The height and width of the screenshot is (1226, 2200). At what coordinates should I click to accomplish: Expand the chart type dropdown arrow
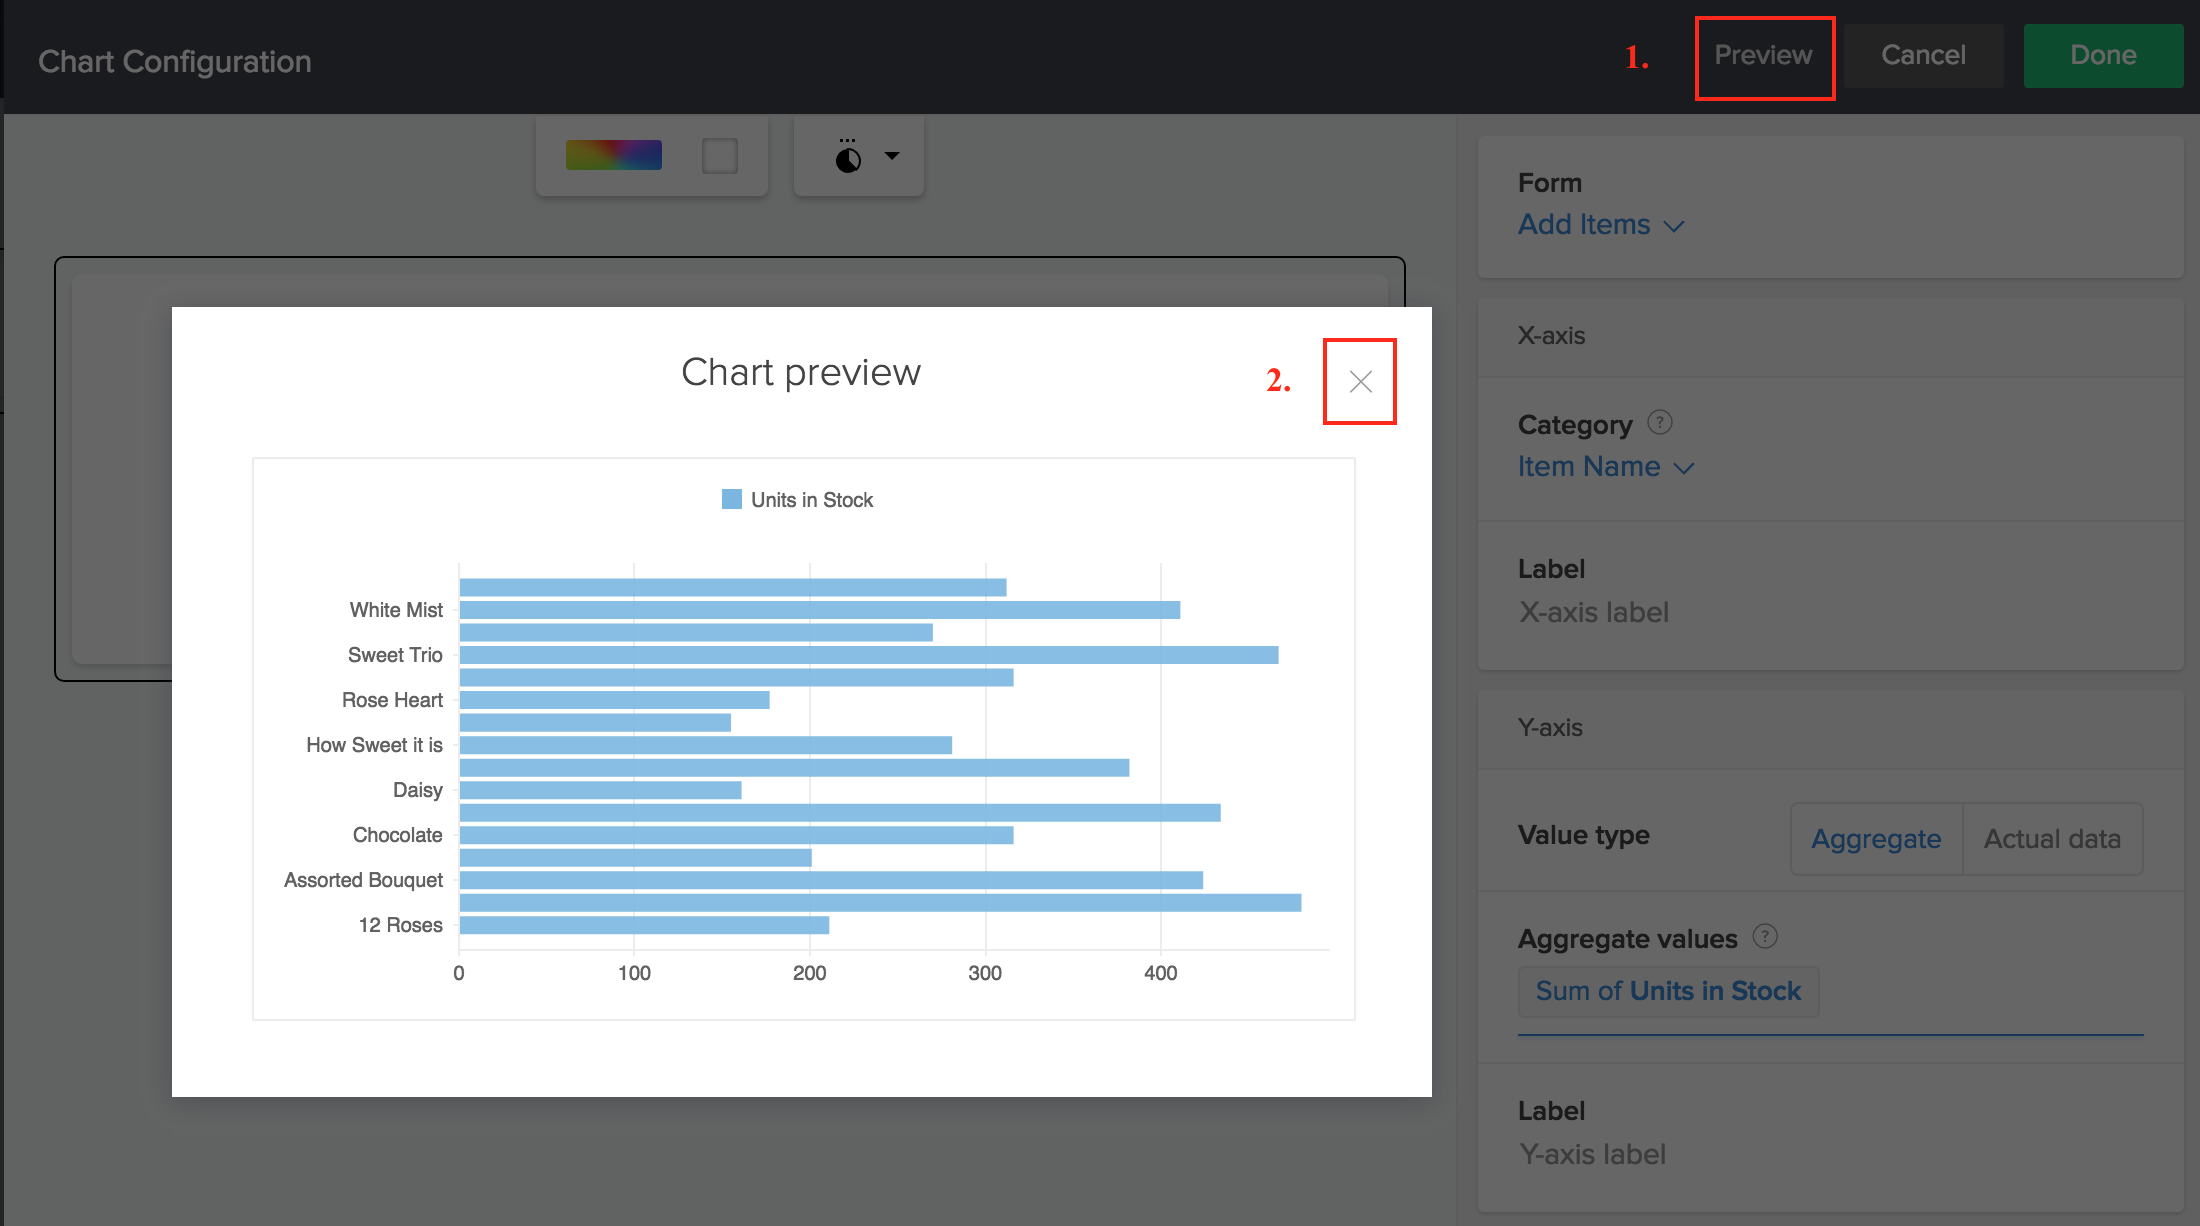point(892,156)
